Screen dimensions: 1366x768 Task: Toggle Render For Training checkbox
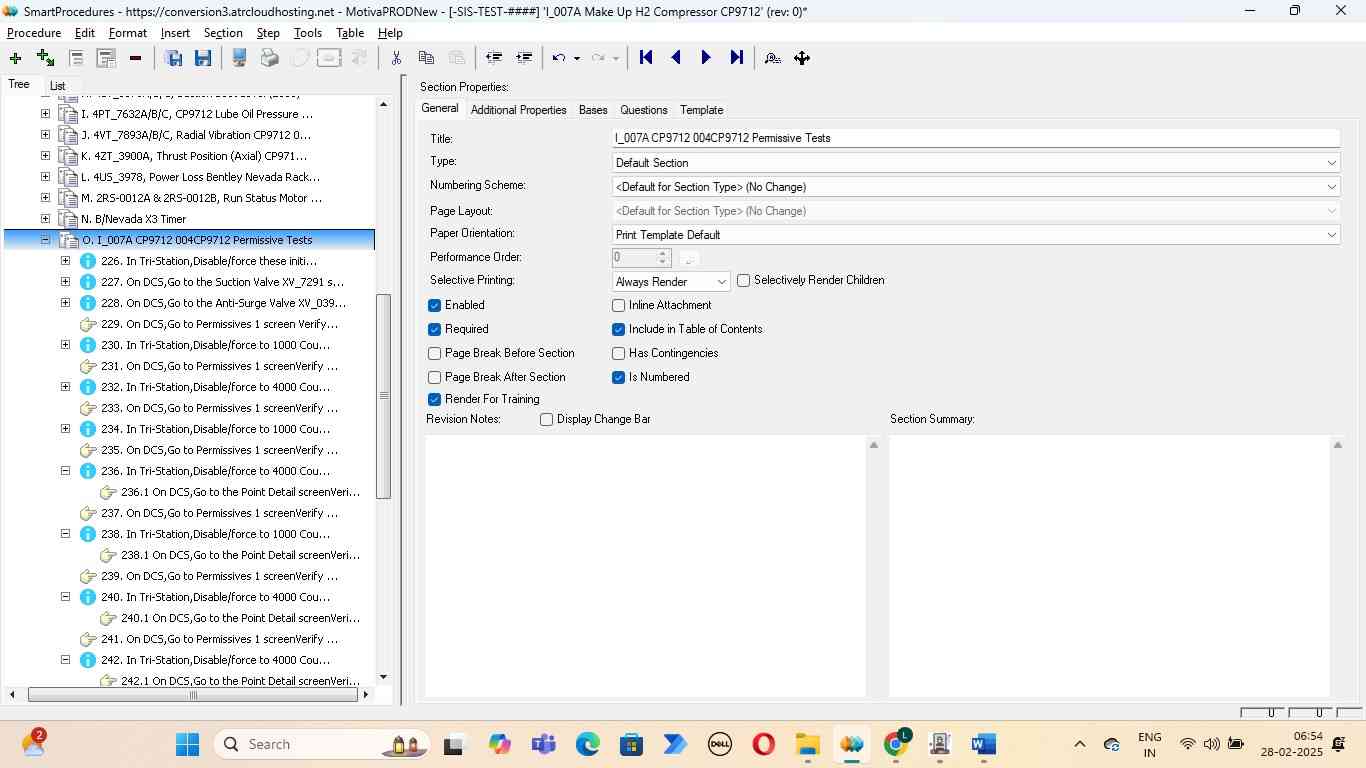pyautogui.click(x=434, y=399)
